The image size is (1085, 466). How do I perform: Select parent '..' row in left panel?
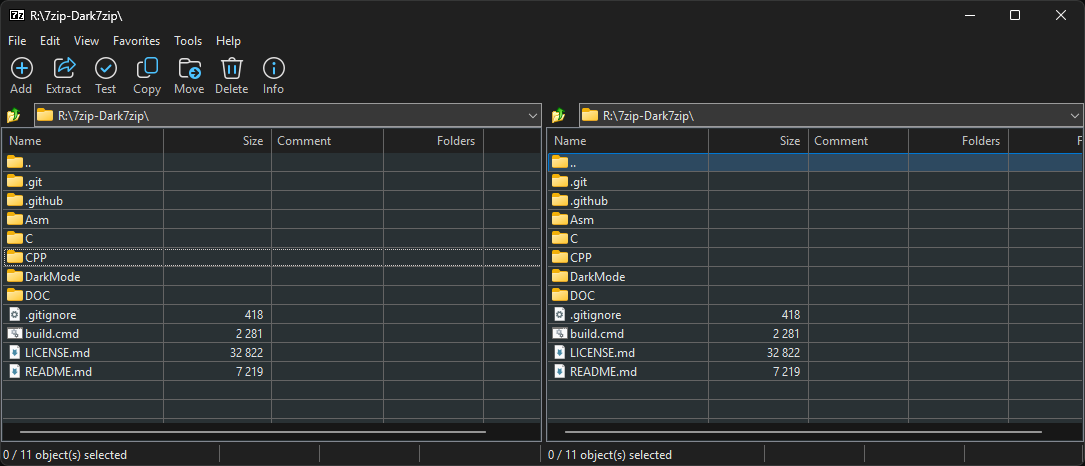tap(271, 163)
